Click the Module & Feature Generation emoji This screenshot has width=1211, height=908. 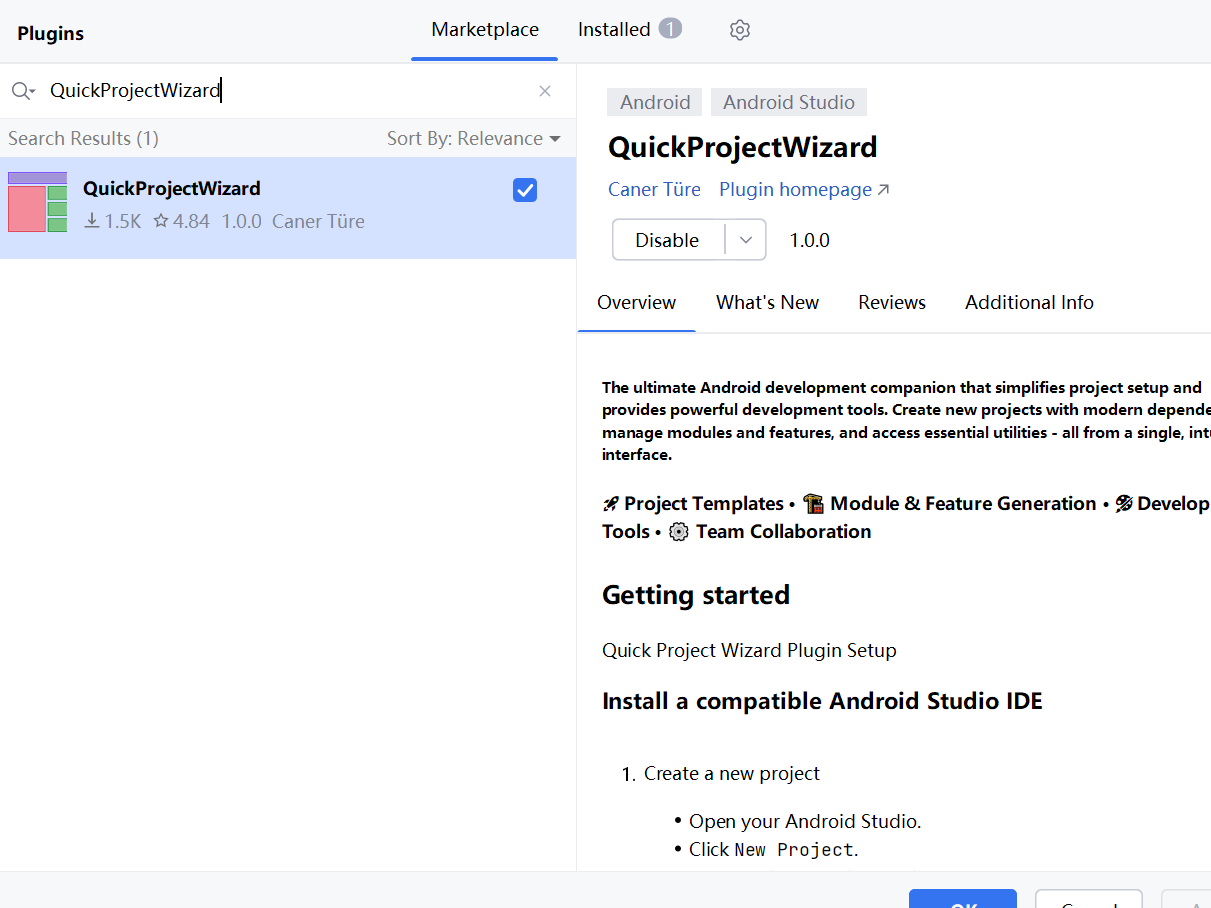[x=813, y=504]
